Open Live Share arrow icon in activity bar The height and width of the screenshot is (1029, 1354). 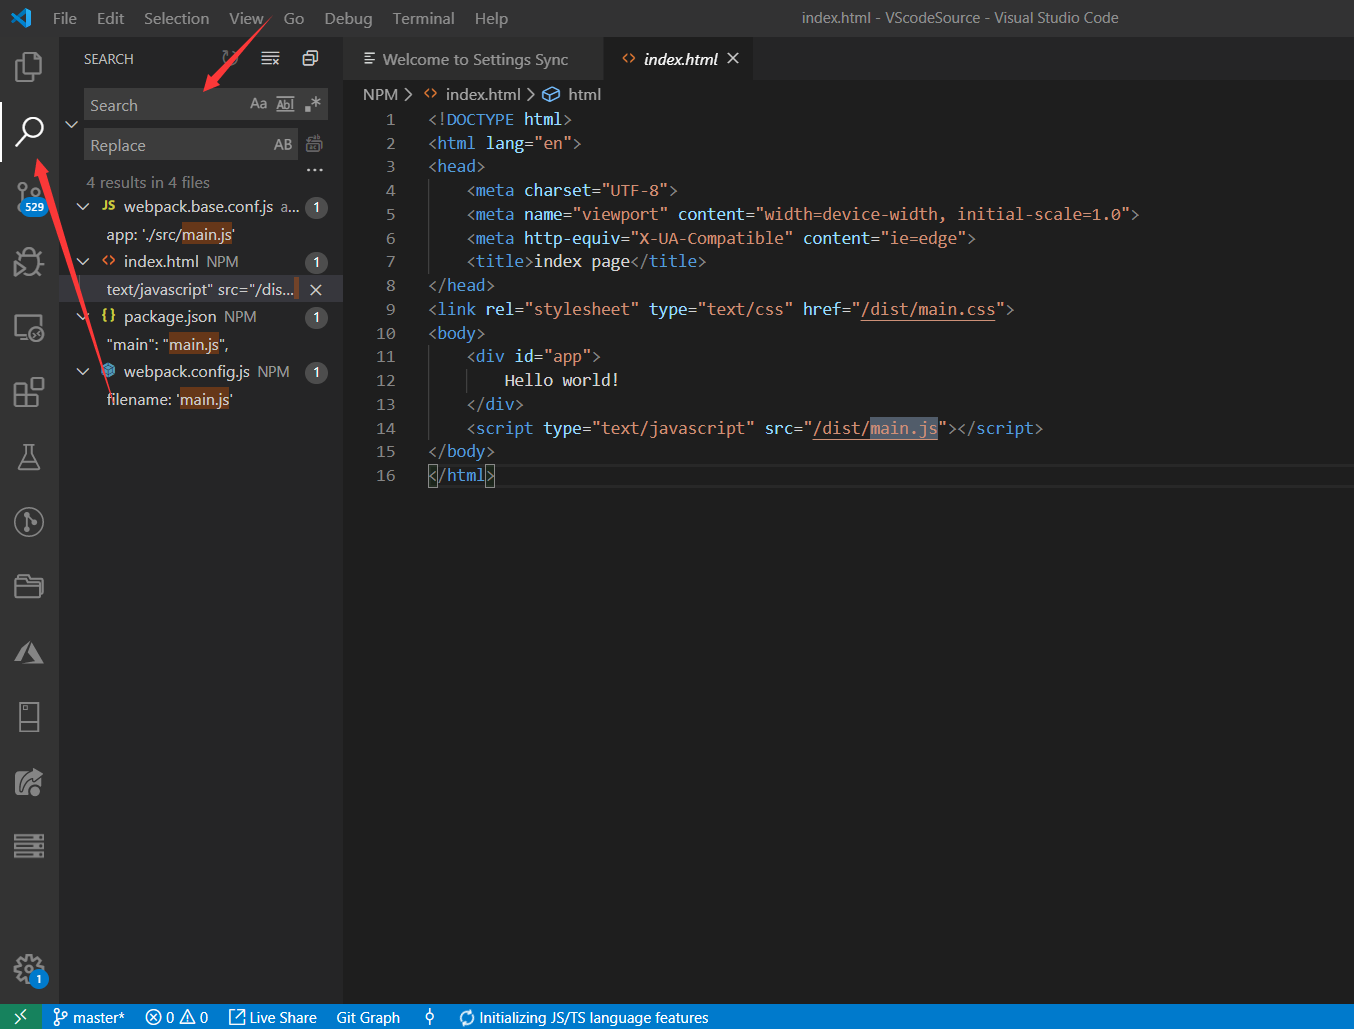click(29, 782)
